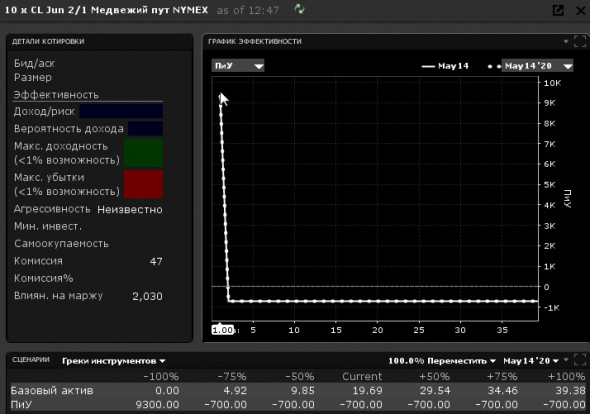Open the 100.0% Переместить dropdown
The height and width of the screenshot is (414, 590).
coord(442,361)
